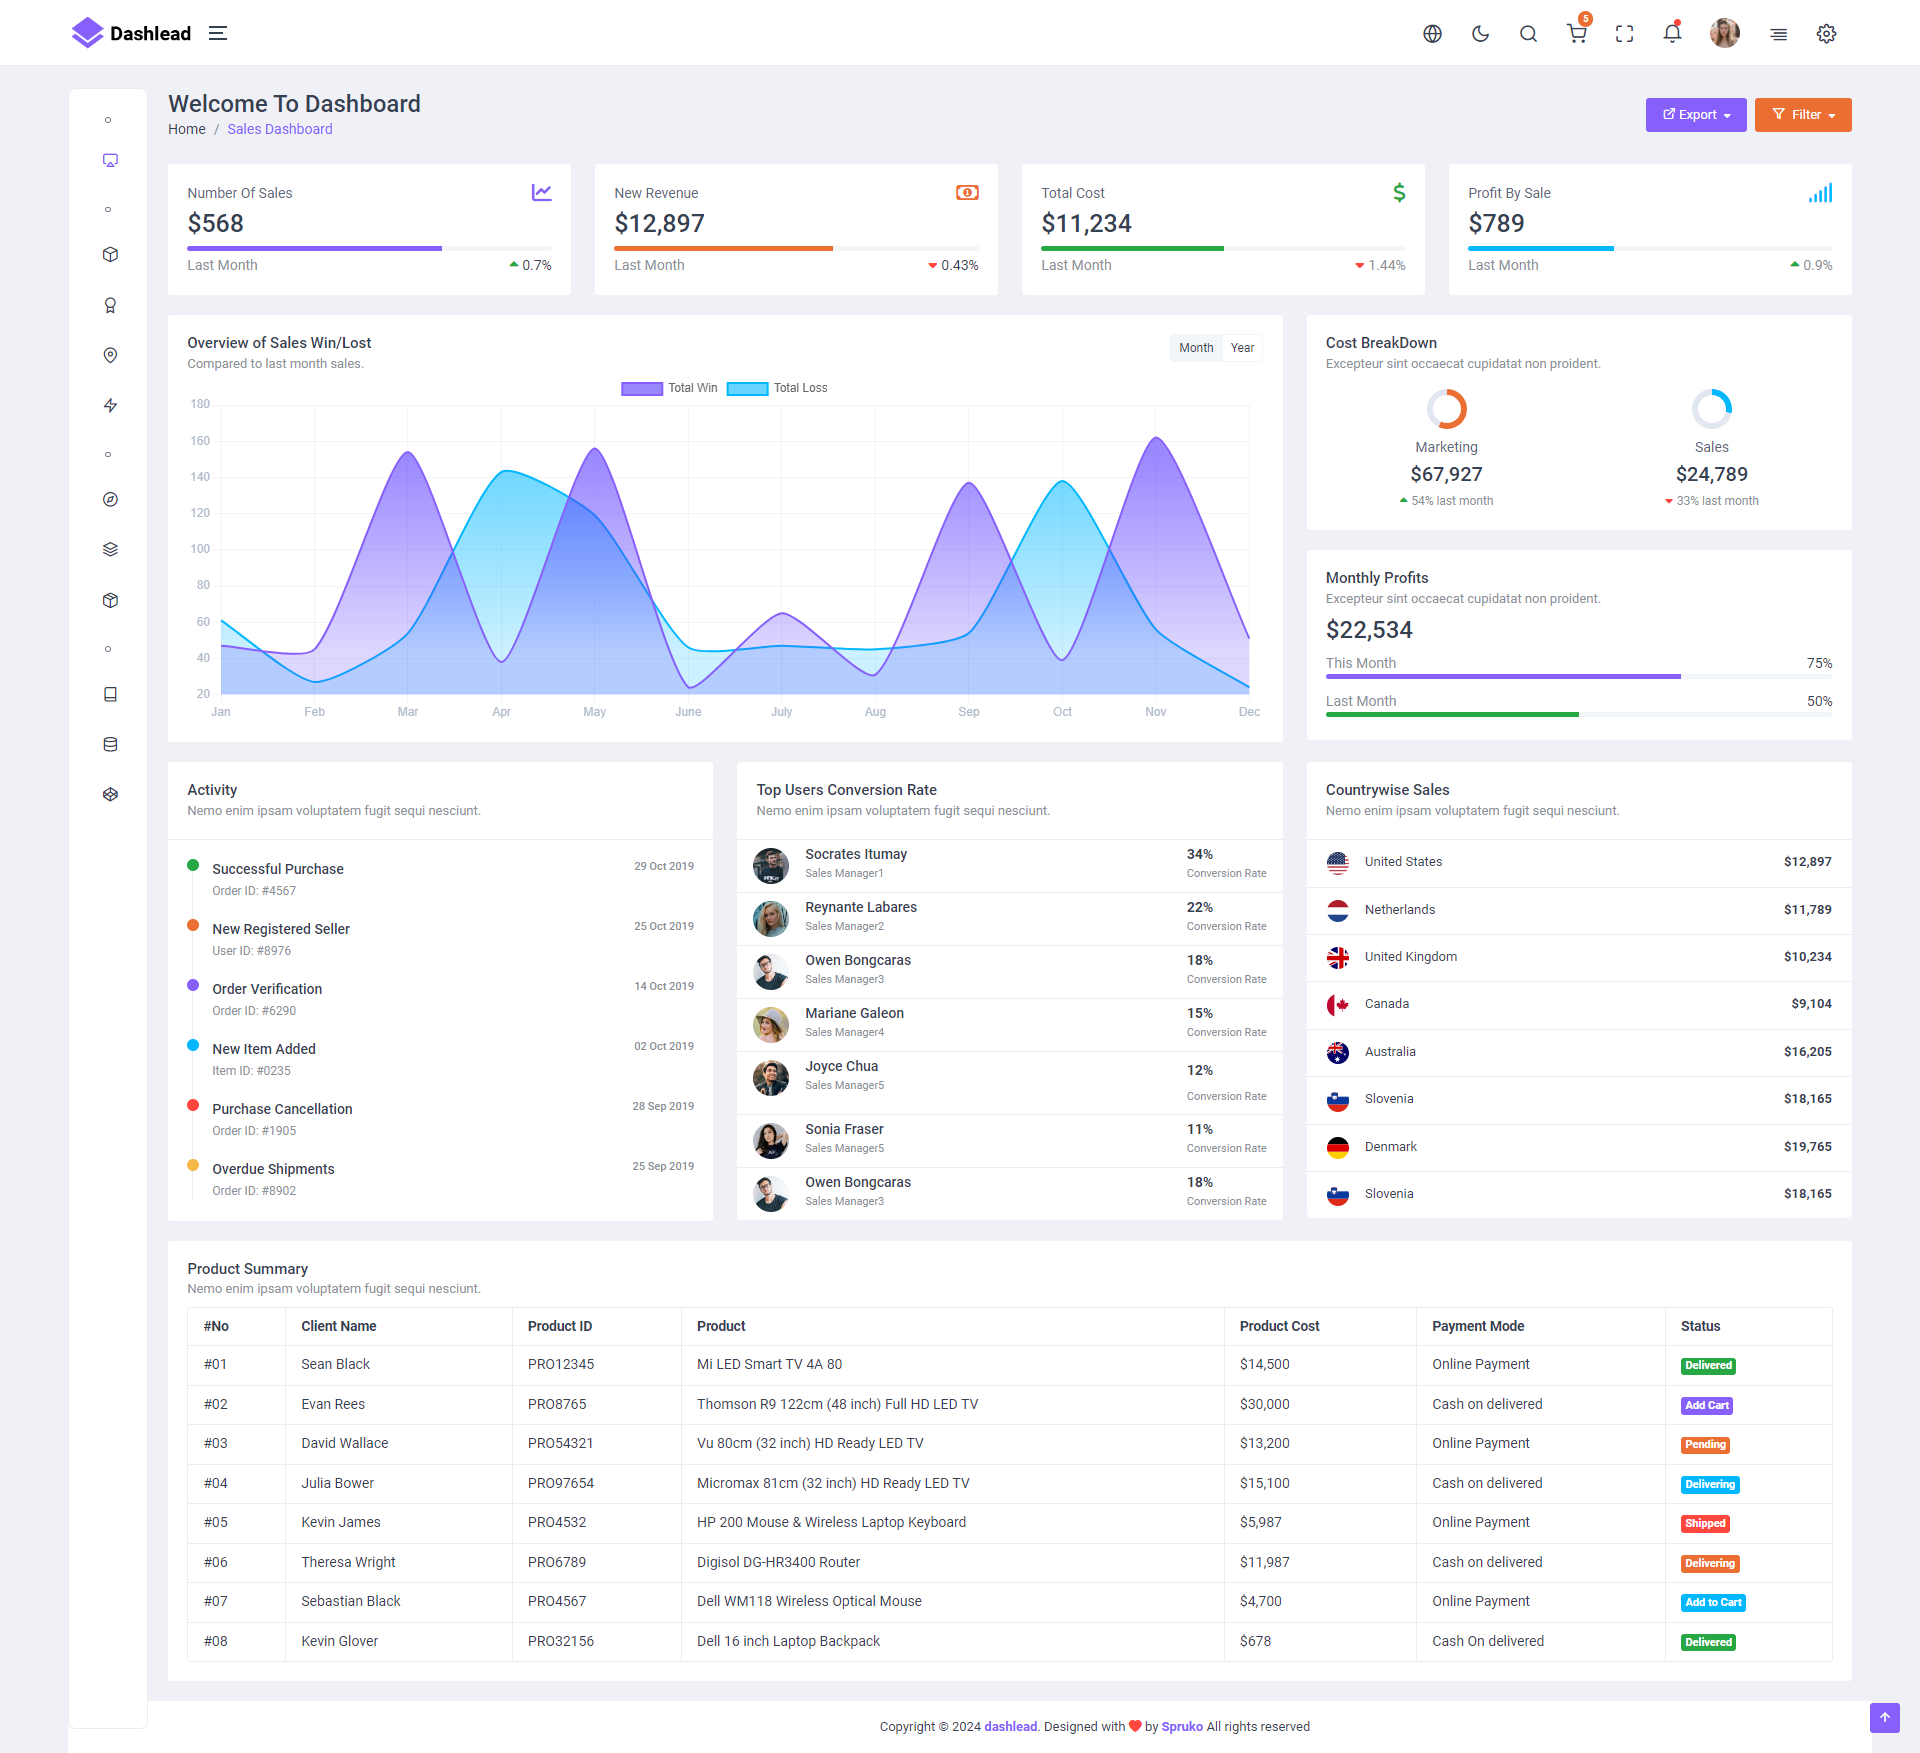The width and height of the screenshot is (1920, 1753).
Task: Open the shopping cart icon
Action: pyautogui.click(x=1577, y=34)
